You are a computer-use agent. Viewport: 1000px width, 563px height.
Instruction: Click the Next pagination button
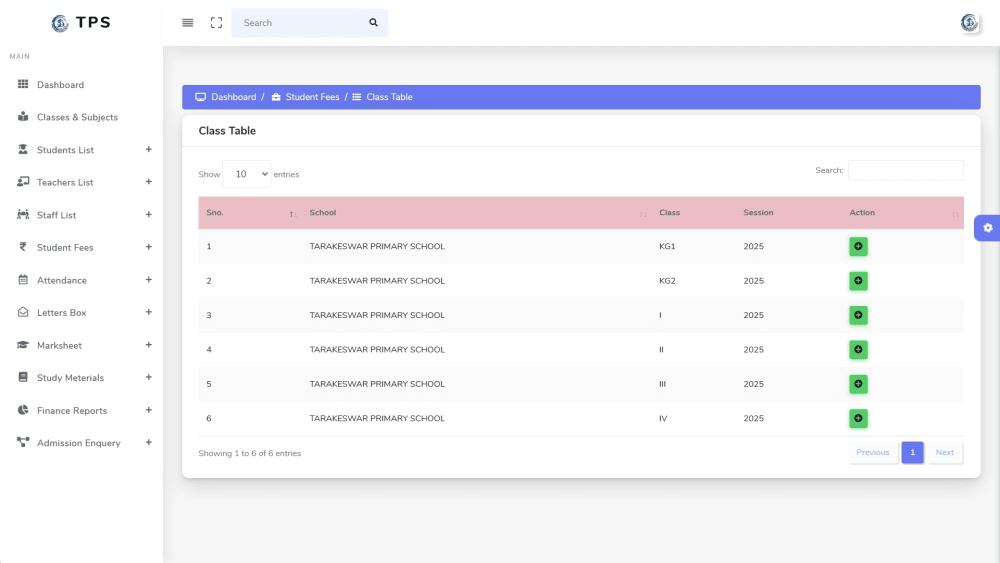945,452
